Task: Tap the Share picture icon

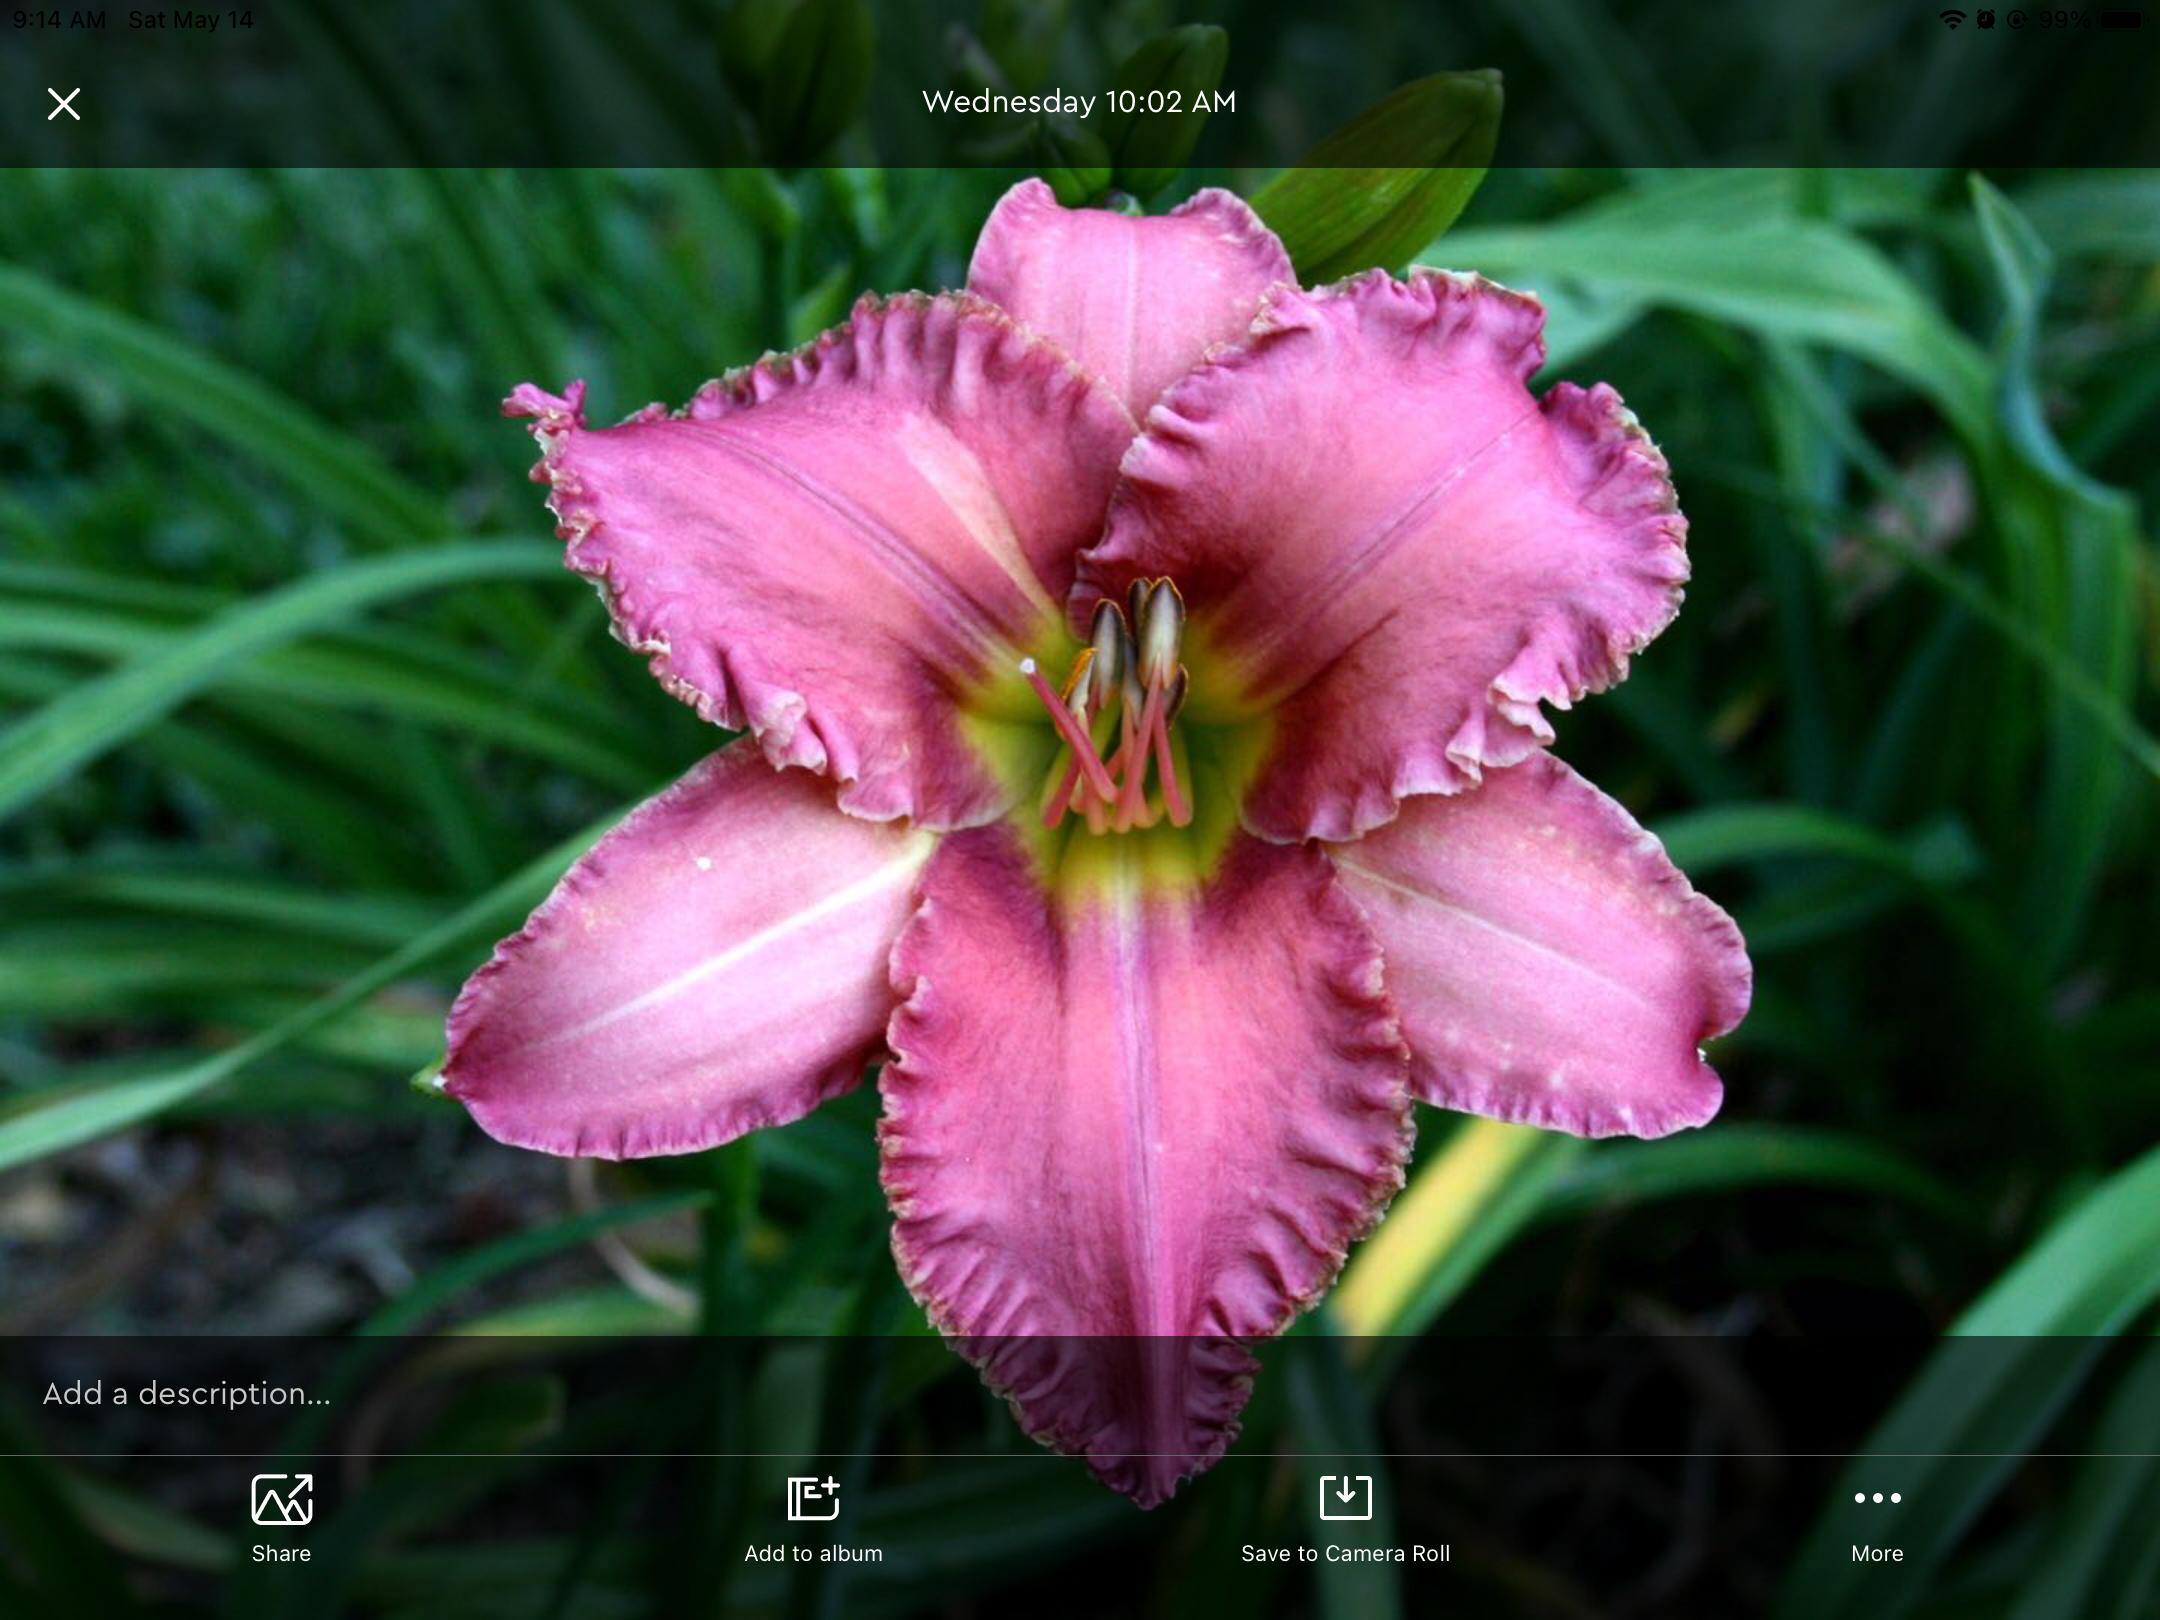Action: click(281, 1499)
